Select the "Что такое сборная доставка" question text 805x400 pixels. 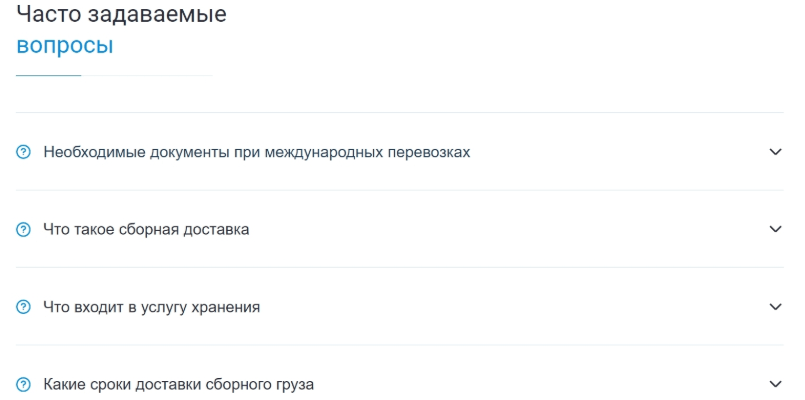pos(146,230)
